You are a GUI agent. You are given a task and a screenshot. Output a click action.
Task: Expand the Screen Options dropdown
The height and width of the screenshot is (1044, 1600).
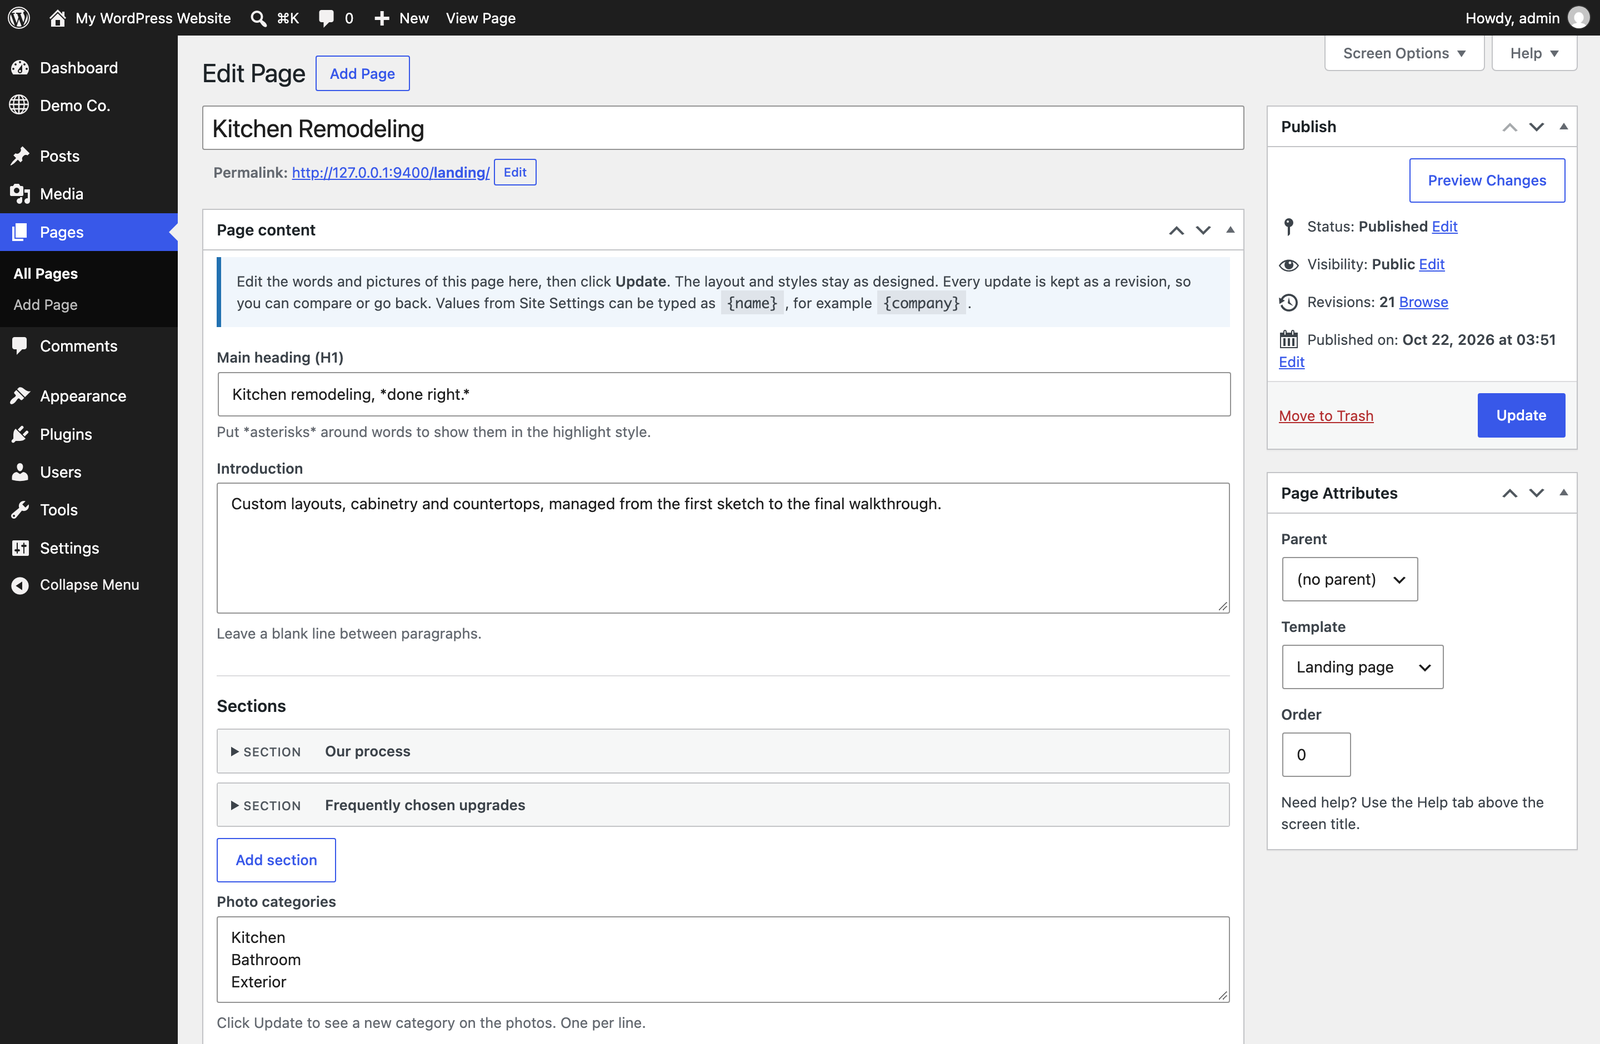pyautogui.click(x=1404, y=53)
